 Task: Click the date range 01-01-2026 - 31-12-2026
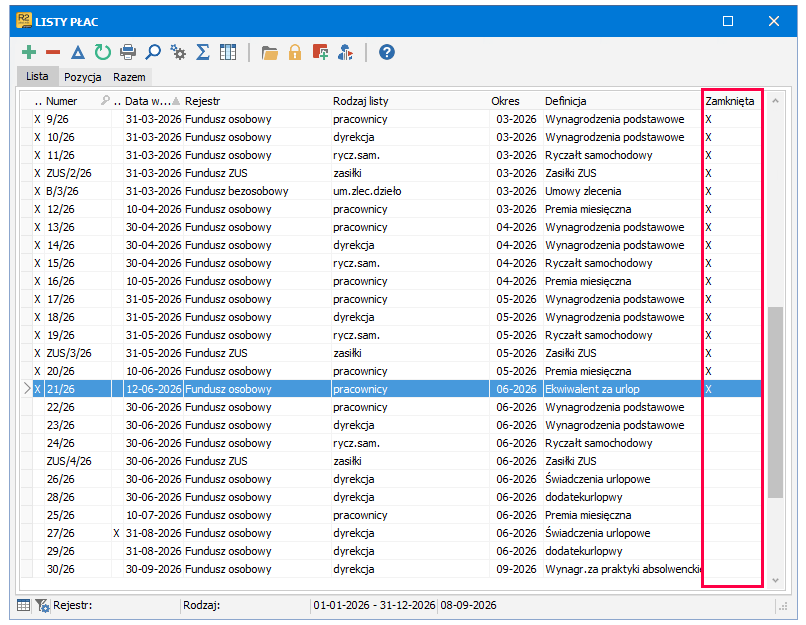pyautogui.click(x=374, y=605)
